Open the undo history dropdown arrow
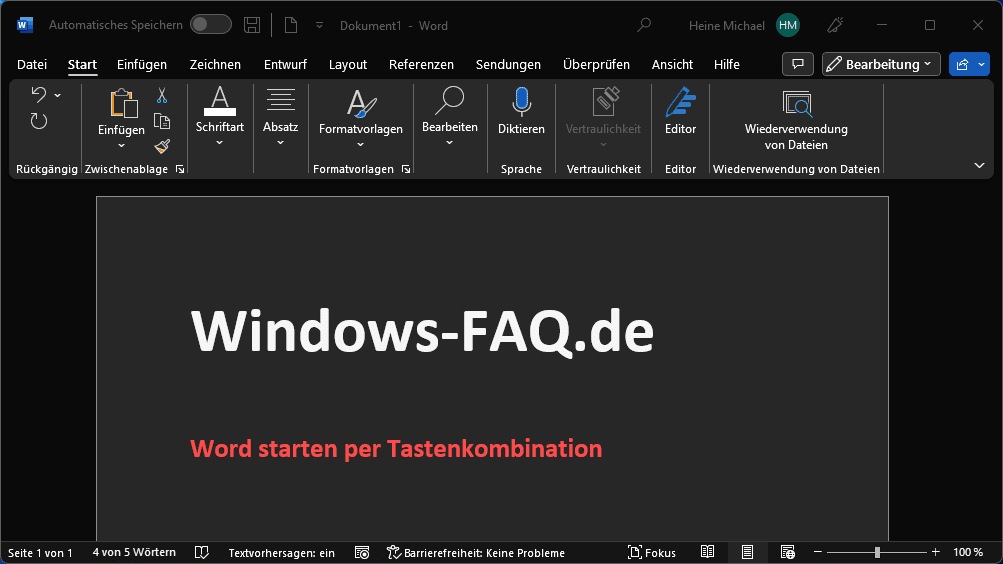Screen dimensions: 1003x564 click(58, 95)
